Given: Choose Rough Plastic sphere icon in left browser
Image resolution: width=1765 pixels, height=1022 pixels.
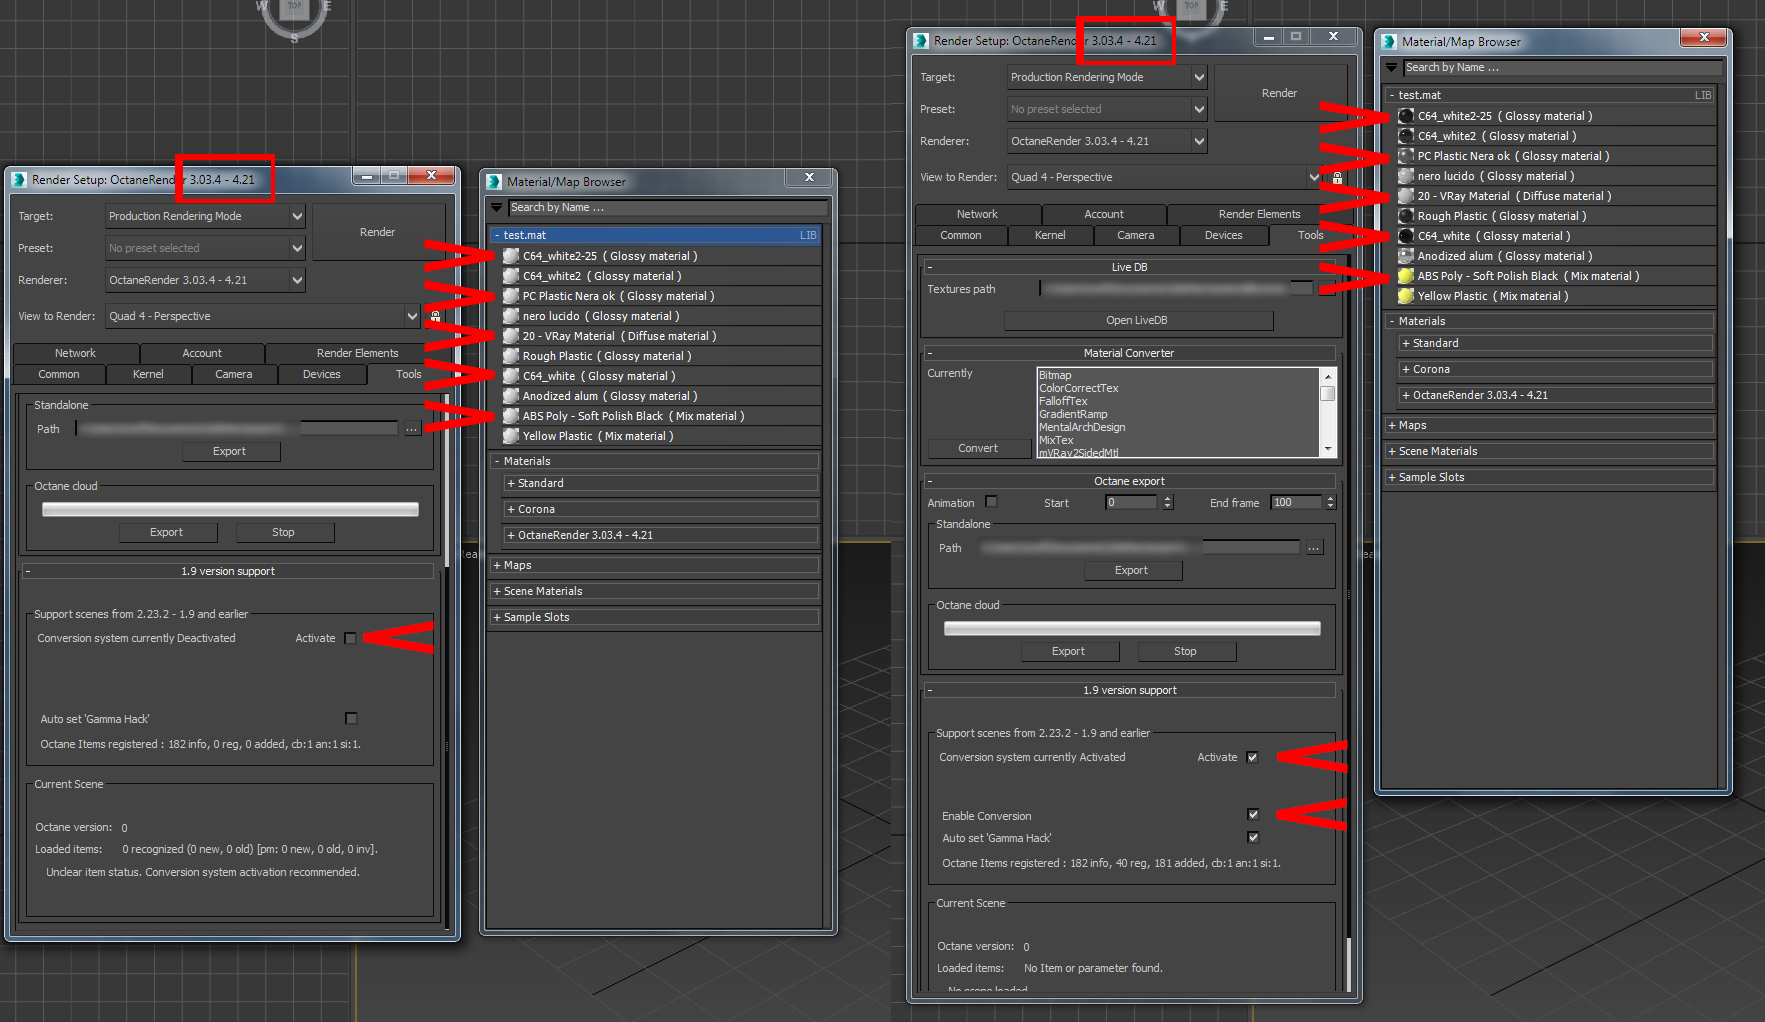Looking at the screenshot, I should (x=511, y=356).
